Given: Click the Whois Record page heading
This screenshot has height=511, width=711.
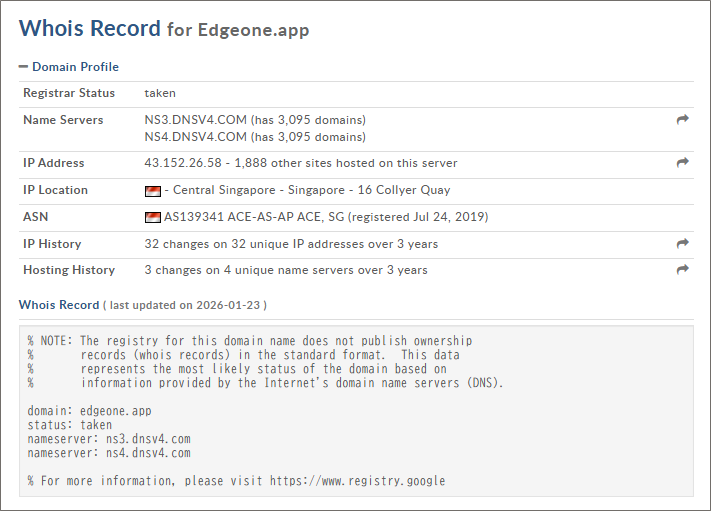Looking at the screenshot, I should click(x=89, y=28).
